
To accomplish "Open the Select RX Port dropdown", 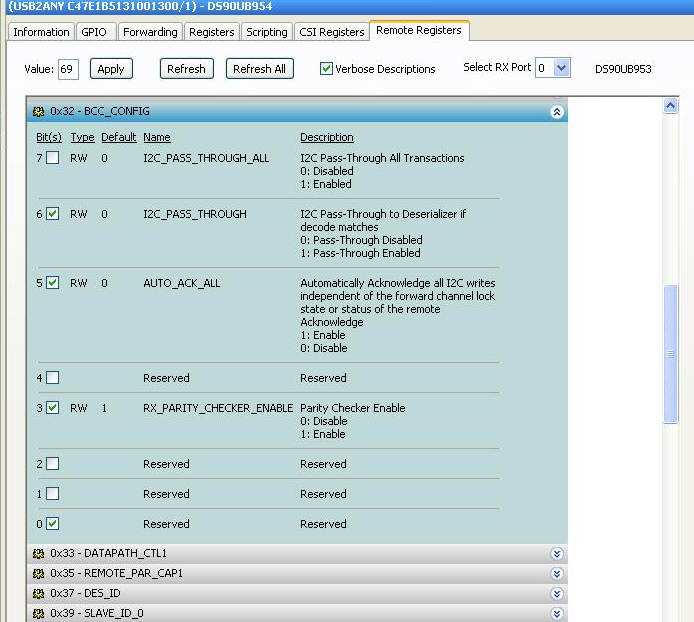I will coord(562,68).
